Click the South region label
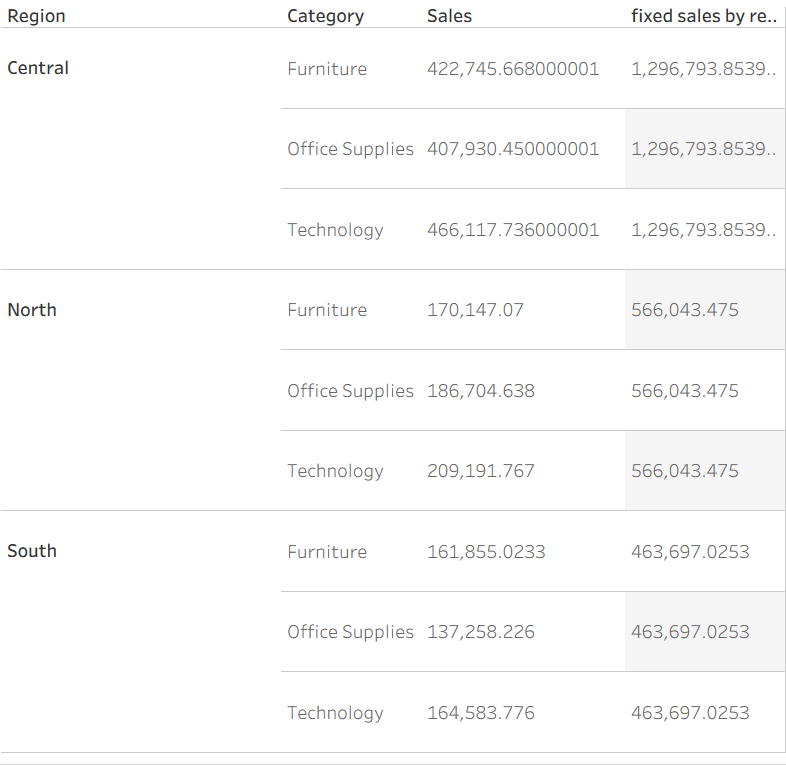The image size is (786, 765). (x=32, y=551)
